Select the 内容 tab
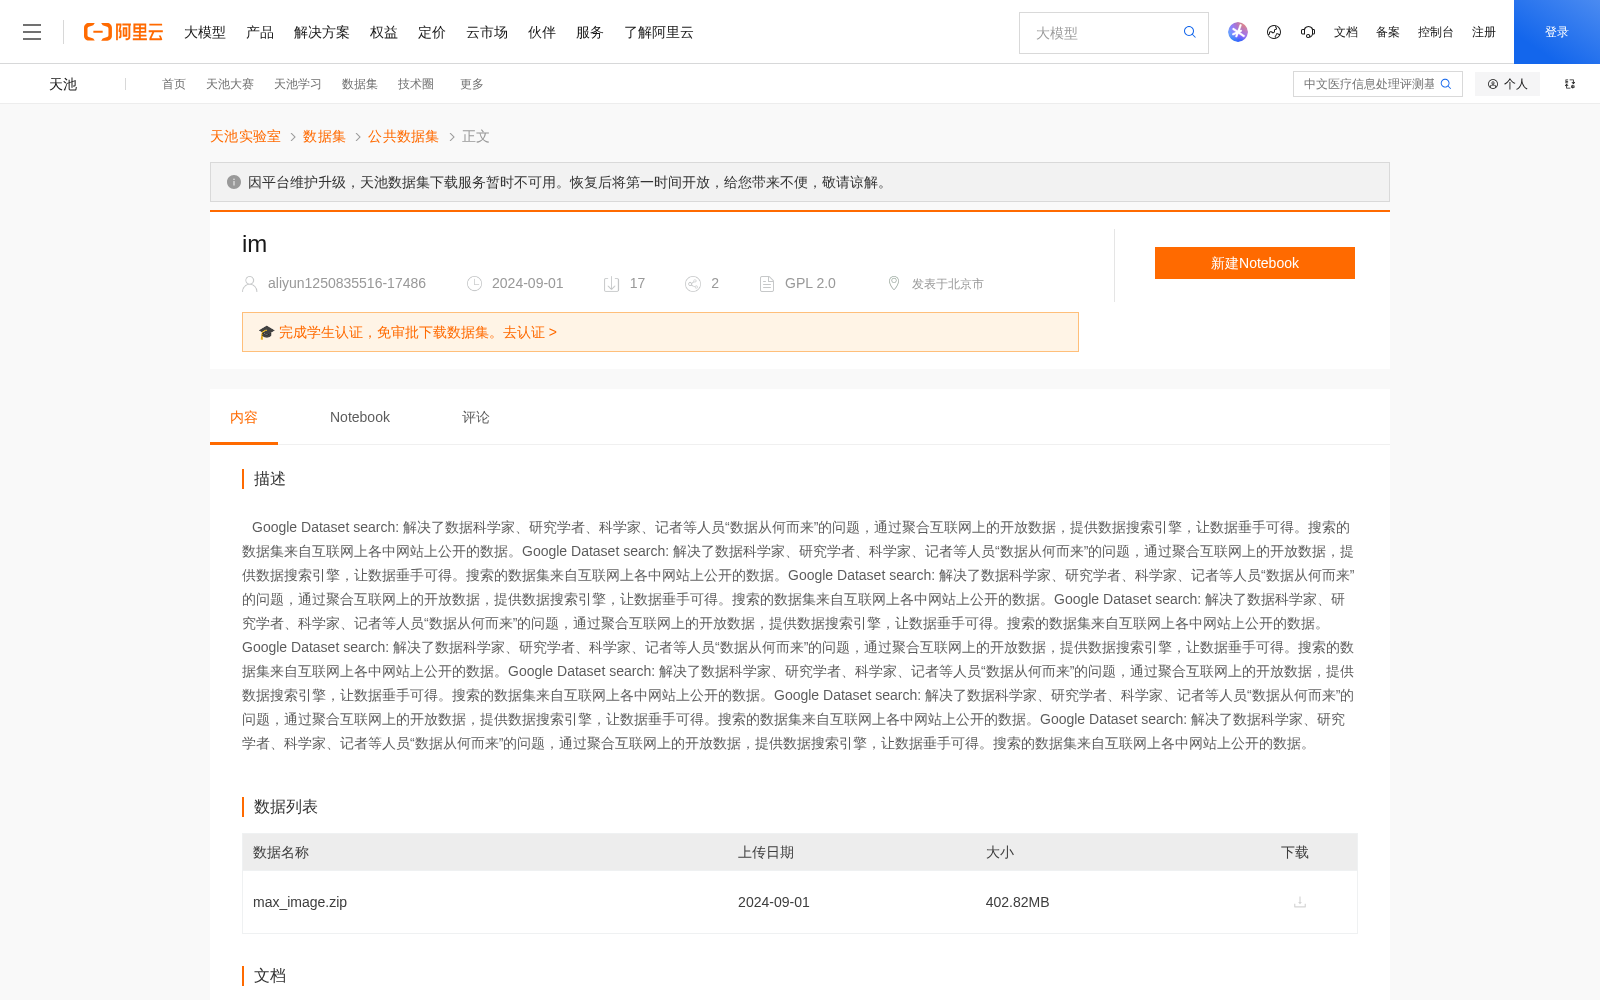 (244, 417)
